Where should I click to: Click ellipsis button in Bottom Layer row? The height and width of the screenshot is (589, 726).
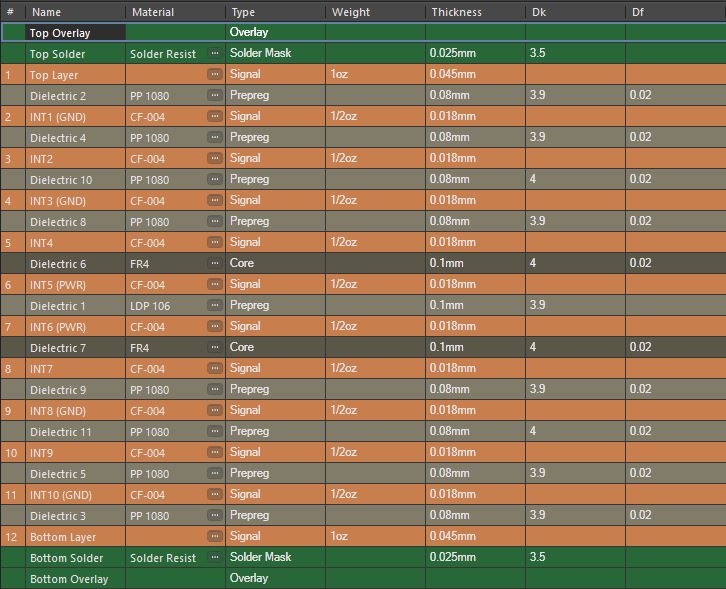pos(214,537)
